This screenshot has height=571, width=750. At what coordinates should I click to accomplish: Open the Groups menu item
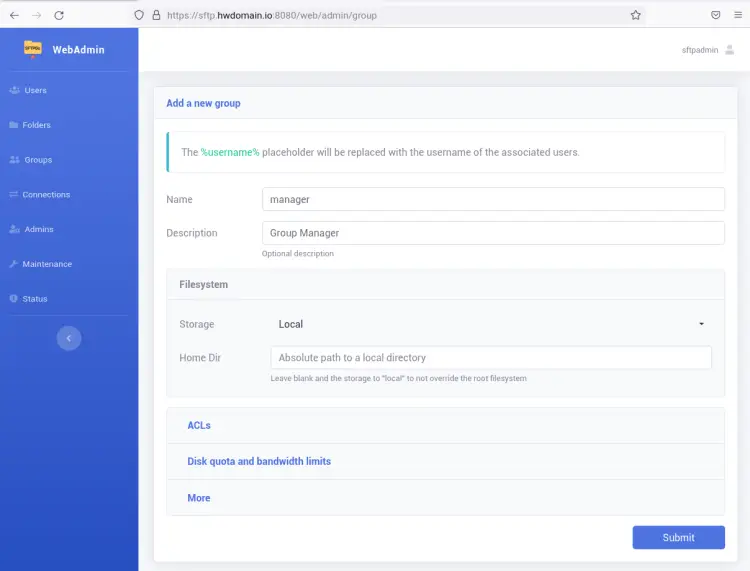click(x=38, y=160)
